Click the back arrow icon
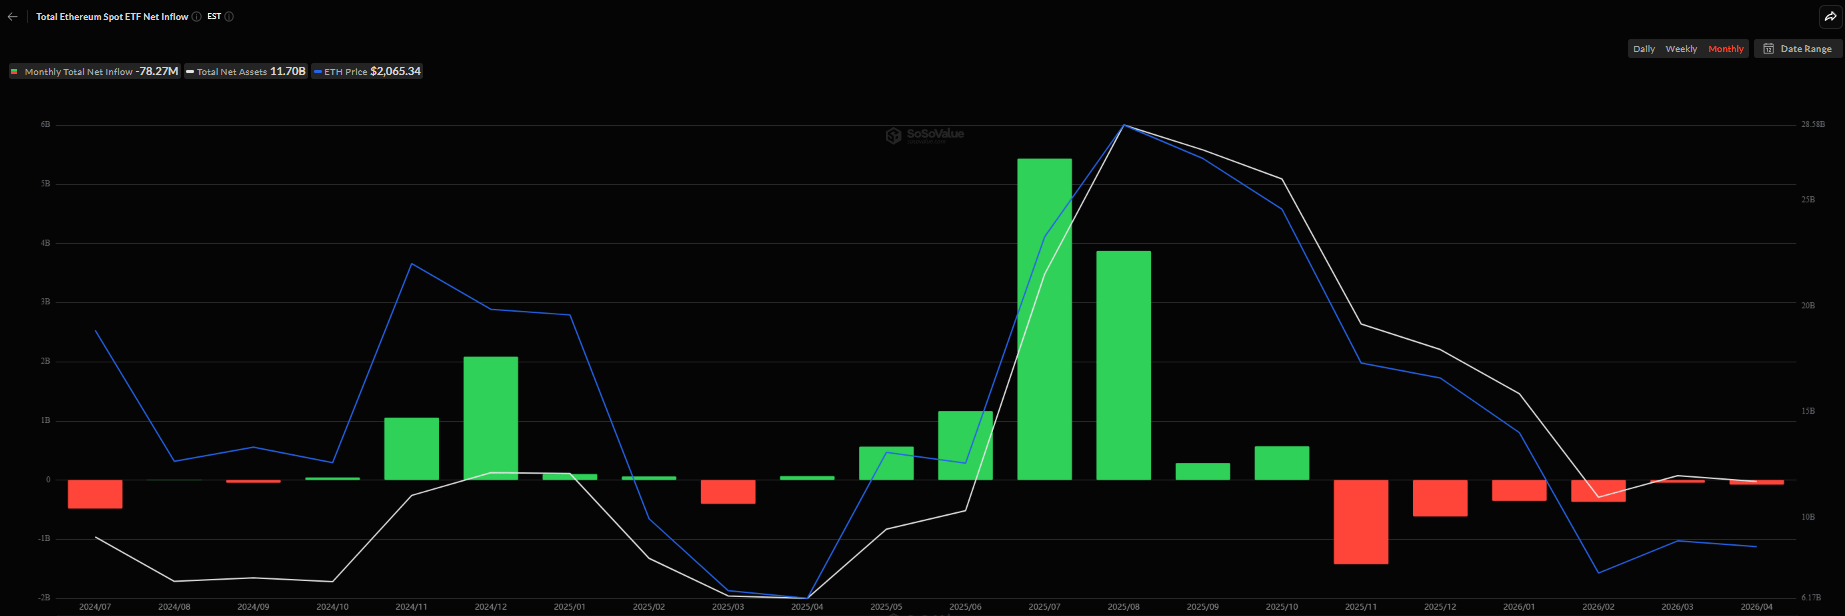Viewport: 1845px width, 616px height. (x=13, y=17)
